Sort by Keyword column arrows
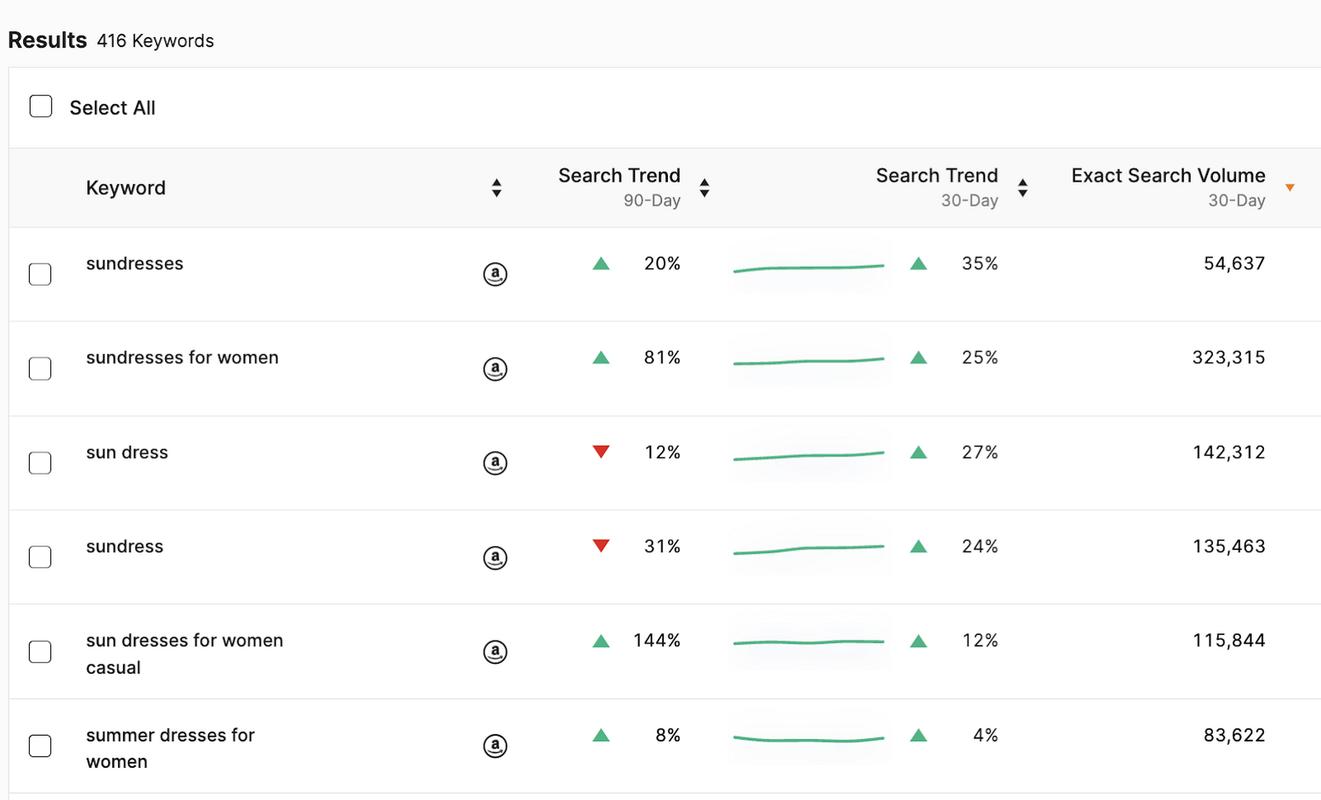 coord(496,188)
